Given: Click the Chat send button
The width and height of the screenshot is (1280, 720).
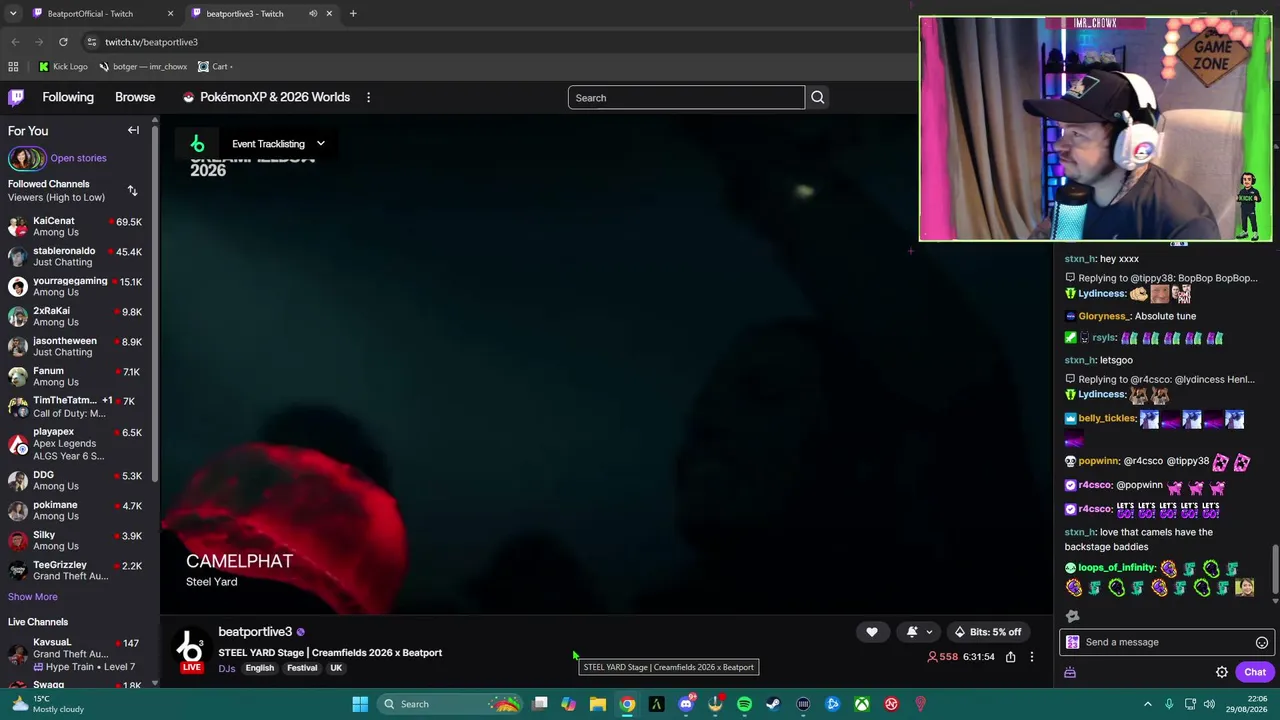Looking at the screenshot, I should pos(1255,673).
